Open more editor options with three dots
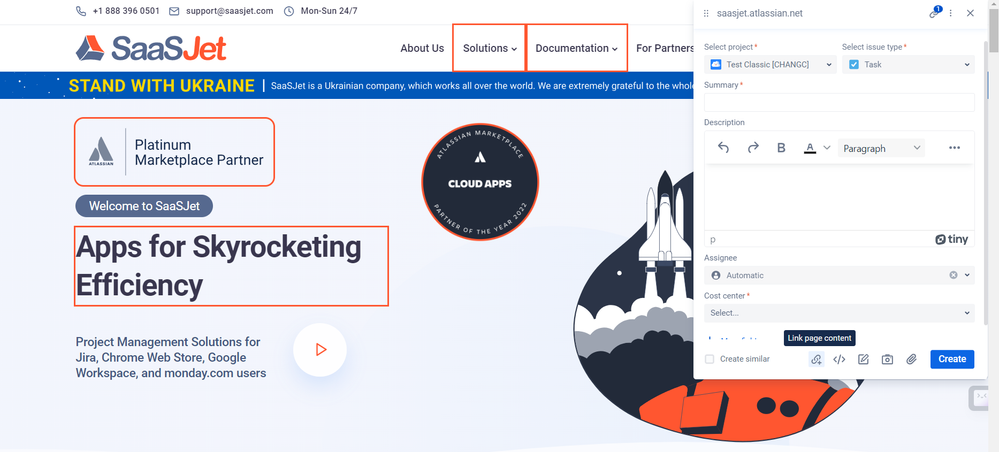 [954, 148]
